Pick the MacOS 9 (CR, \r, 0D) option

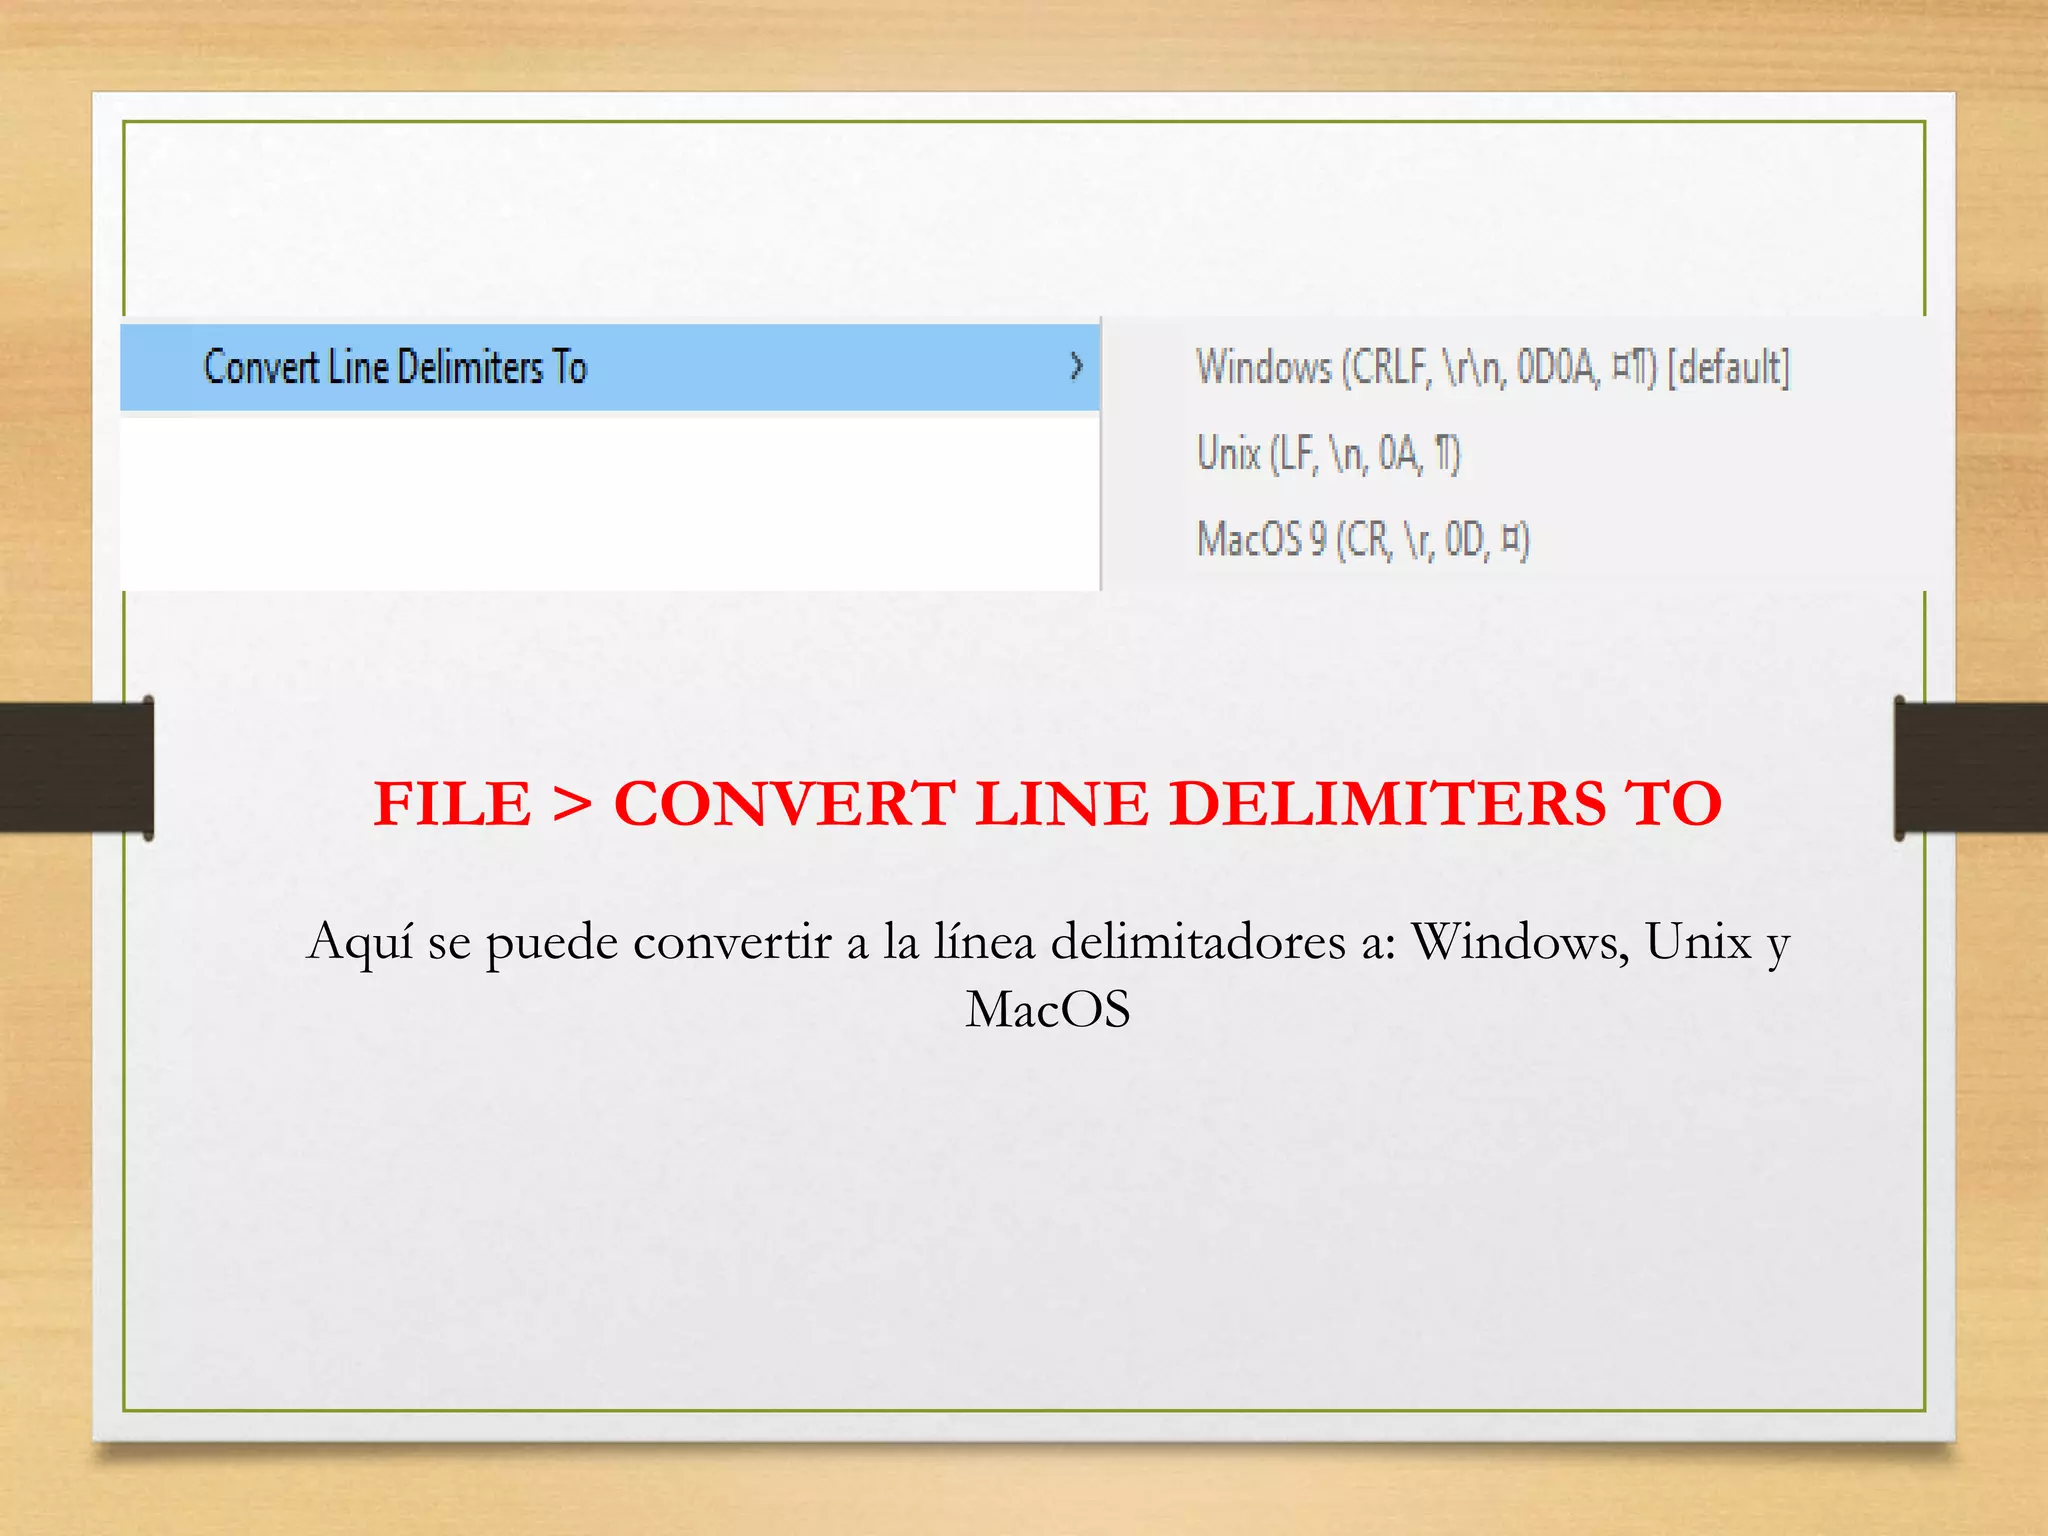click(x=1362, y=540)
